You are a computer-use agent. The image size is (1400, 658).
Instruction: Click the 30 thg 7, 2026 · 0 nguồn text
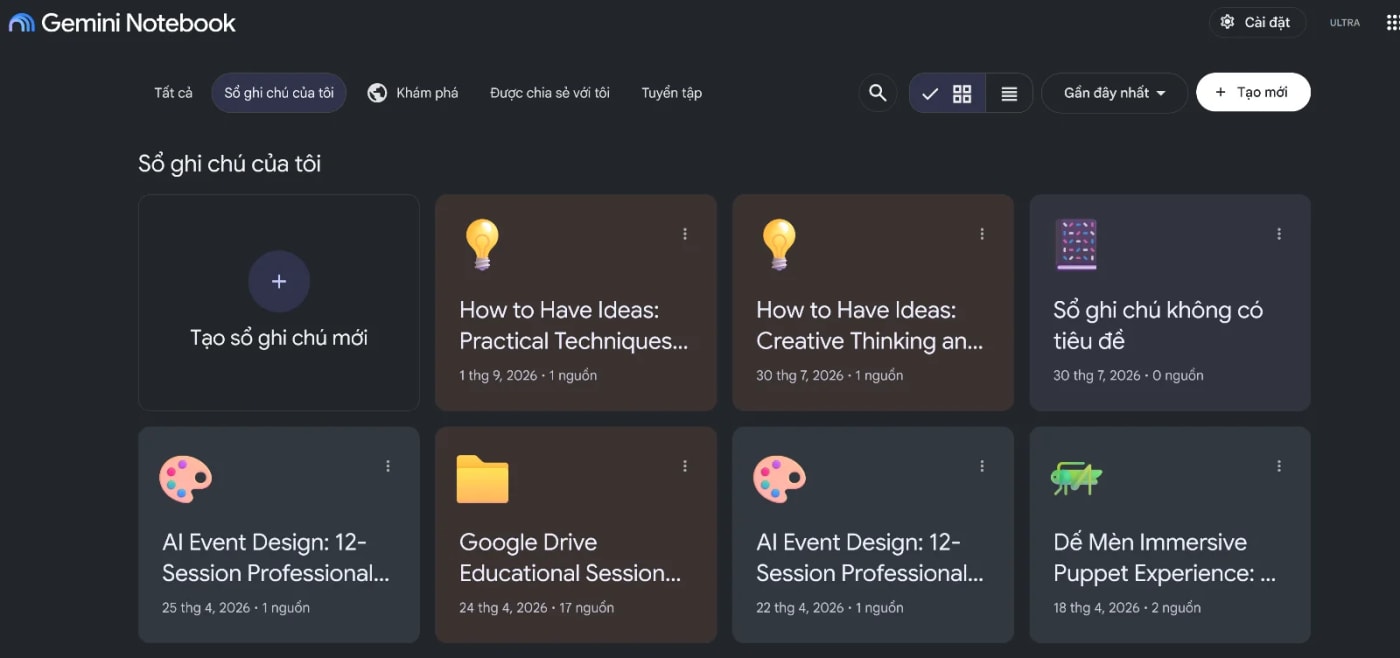coord(1128,376)
